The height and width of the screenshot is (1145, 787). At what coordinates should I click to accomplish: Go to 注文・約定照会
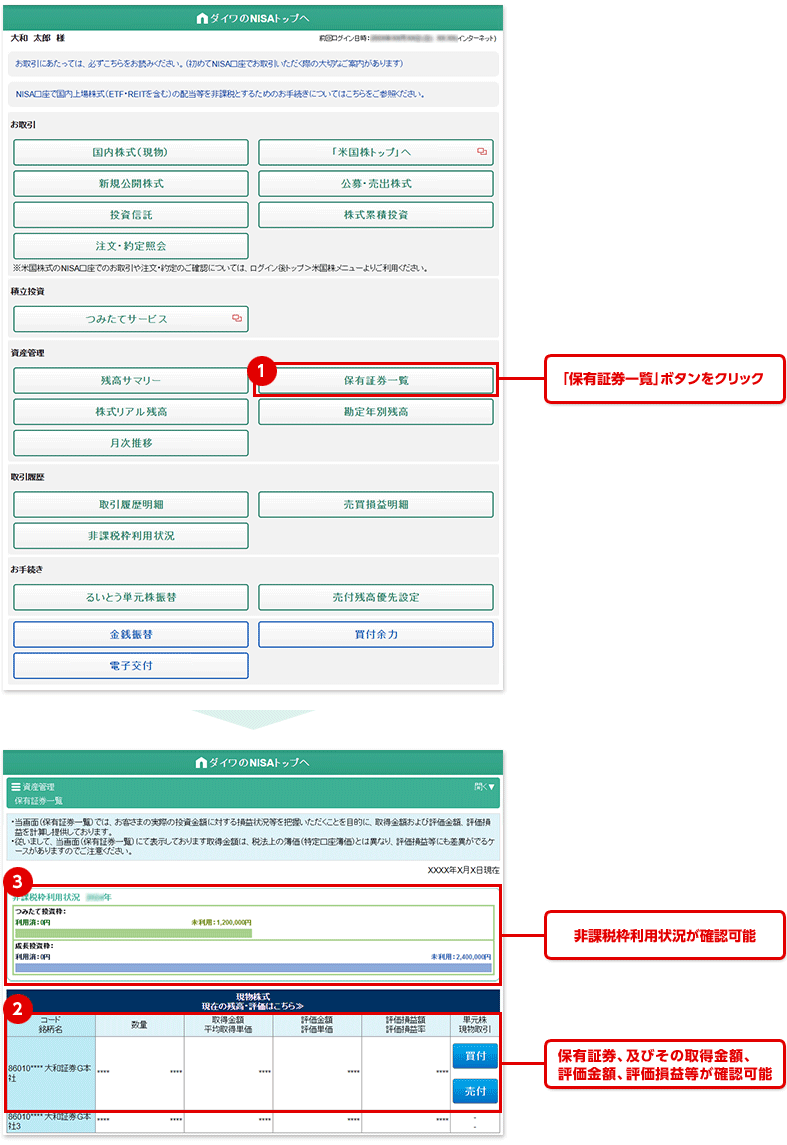click(x=131, y=246)
